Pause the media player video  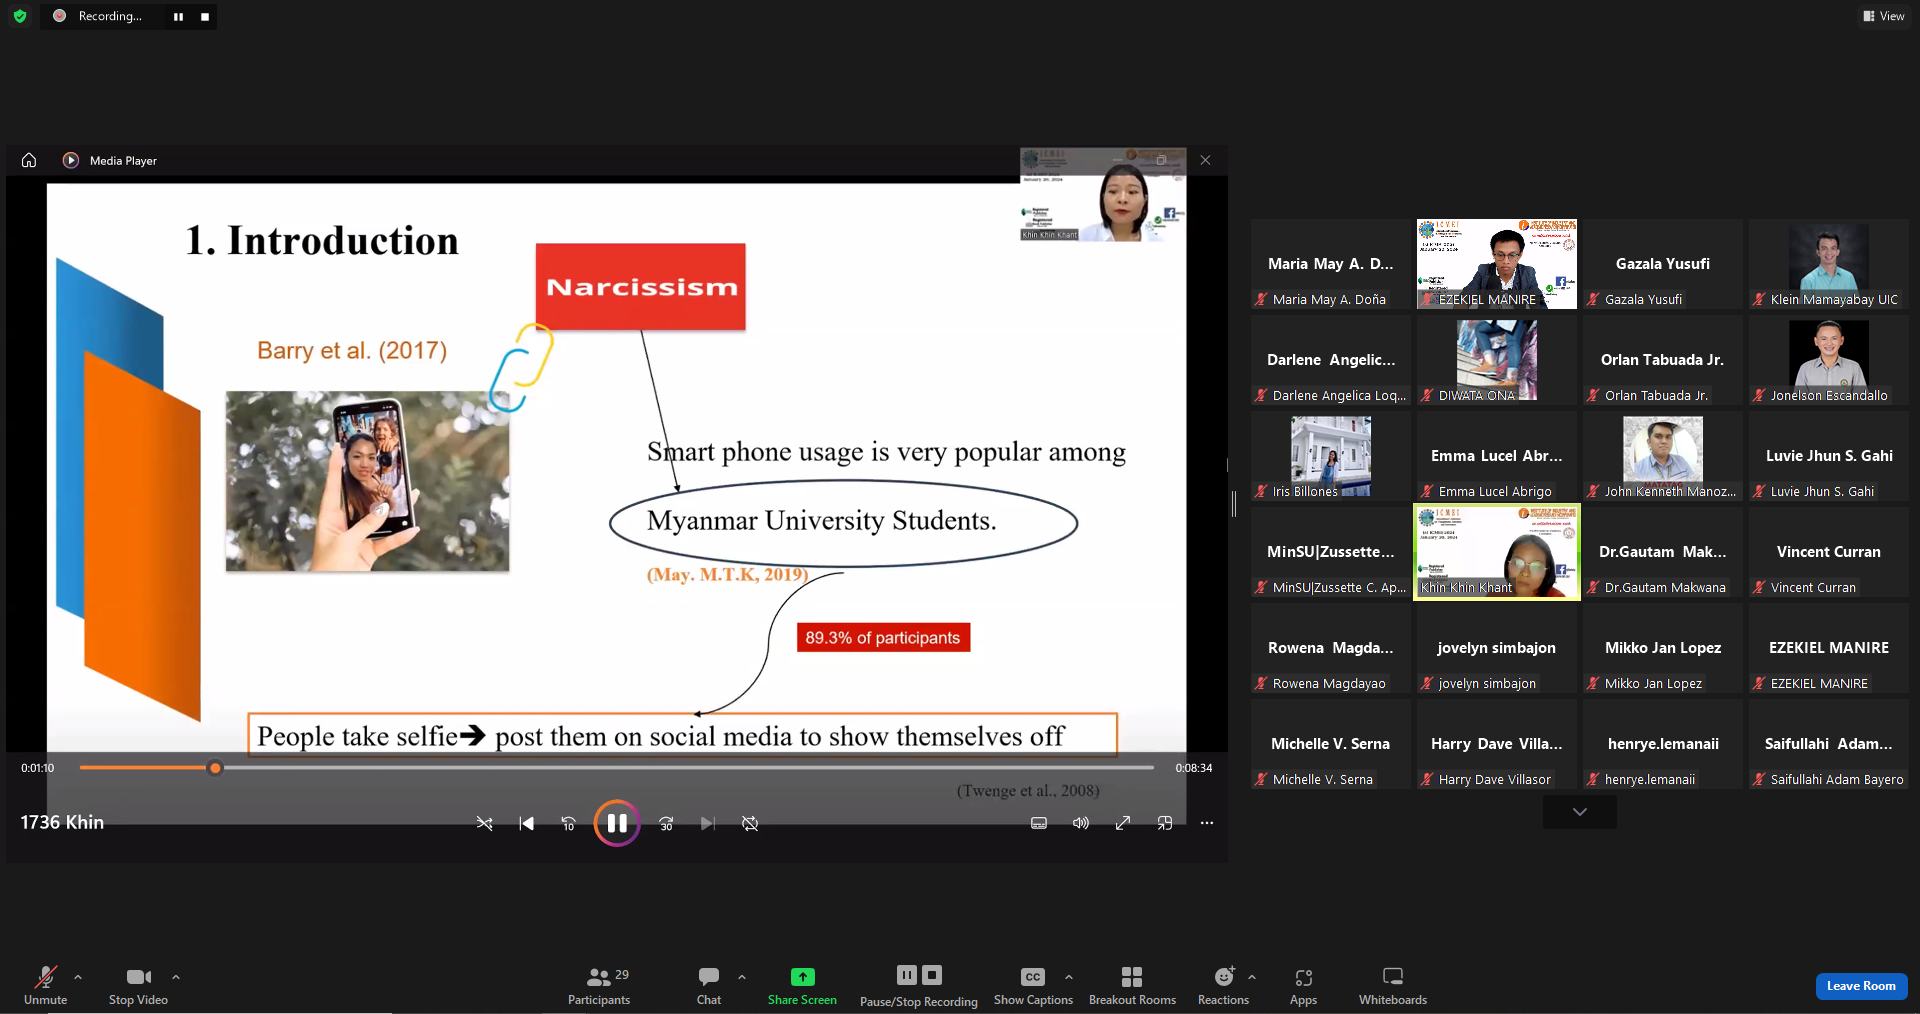click(617, 823)
